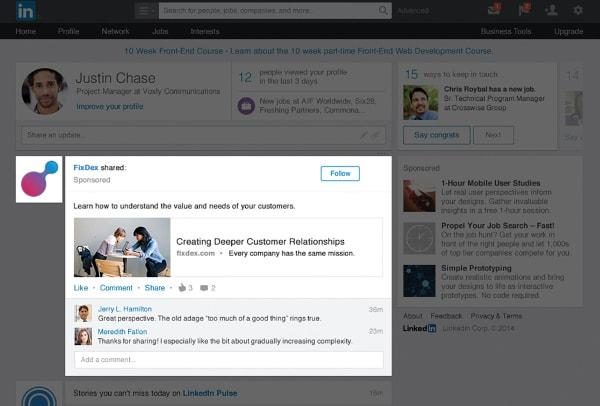Open the Interests menu
This screenshot has height=406, width=600.
pyautogui.click(x=205, y=31)
